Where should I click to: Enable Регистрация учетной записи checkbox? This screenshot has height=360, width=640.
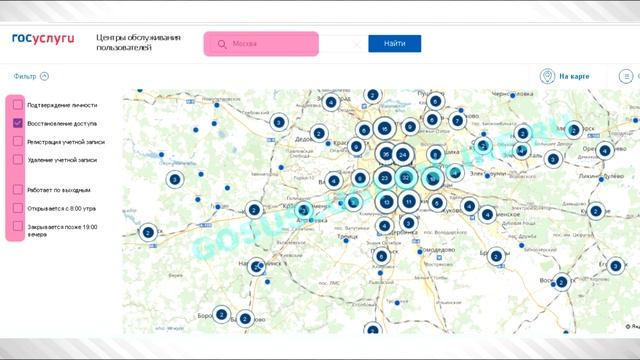[x=18, y=141]
